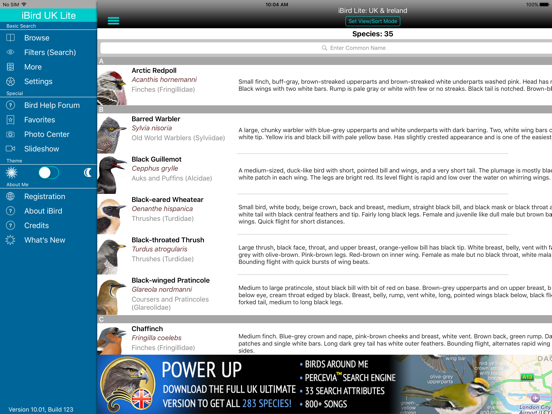Click the Enter Common Name search field
The height and width of the screenshot is (414, 552).
click(326, 48)
